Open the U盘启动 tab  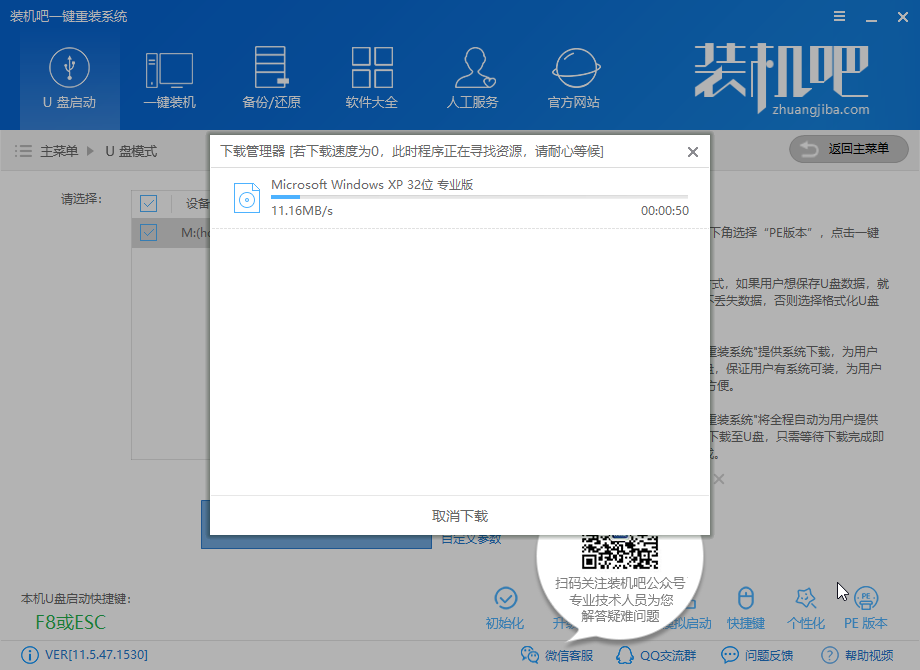pyautogui.click(x=69, y=78)
